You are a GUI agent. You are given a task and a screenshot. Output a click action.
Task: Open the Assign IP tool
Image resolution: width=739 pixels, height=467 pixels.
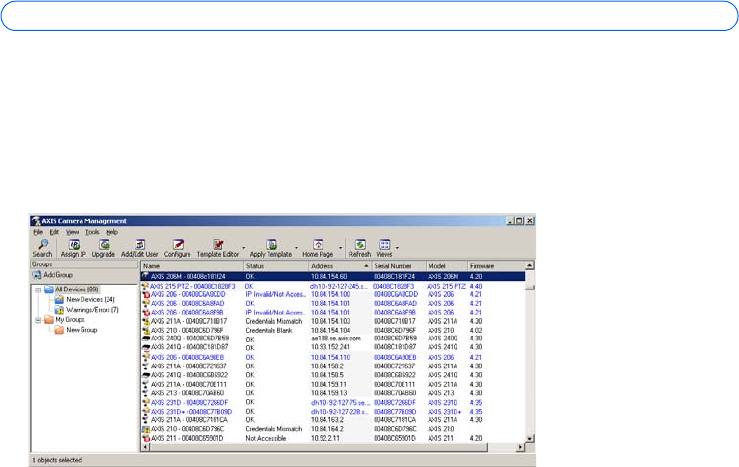tap(75, 246)
